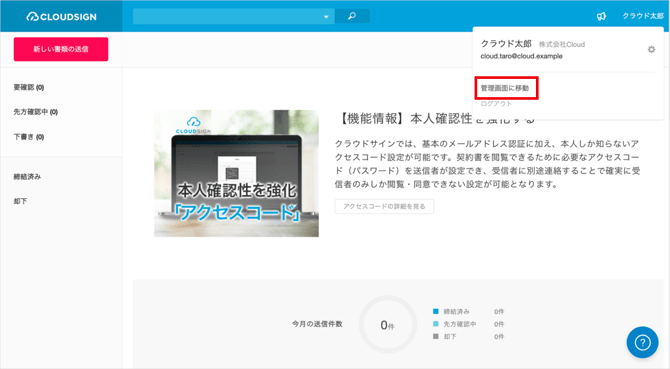This screenshot has height=369, width=670.
Task: Open the help question mark bubble
Action: [x=642, y=342]
